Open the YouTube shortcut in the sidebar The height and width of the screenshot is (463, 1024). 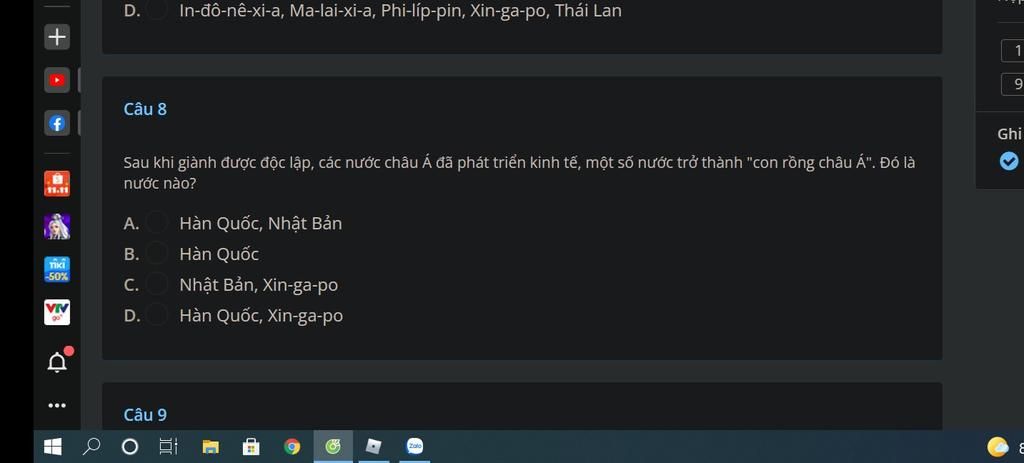pos(57,80)
